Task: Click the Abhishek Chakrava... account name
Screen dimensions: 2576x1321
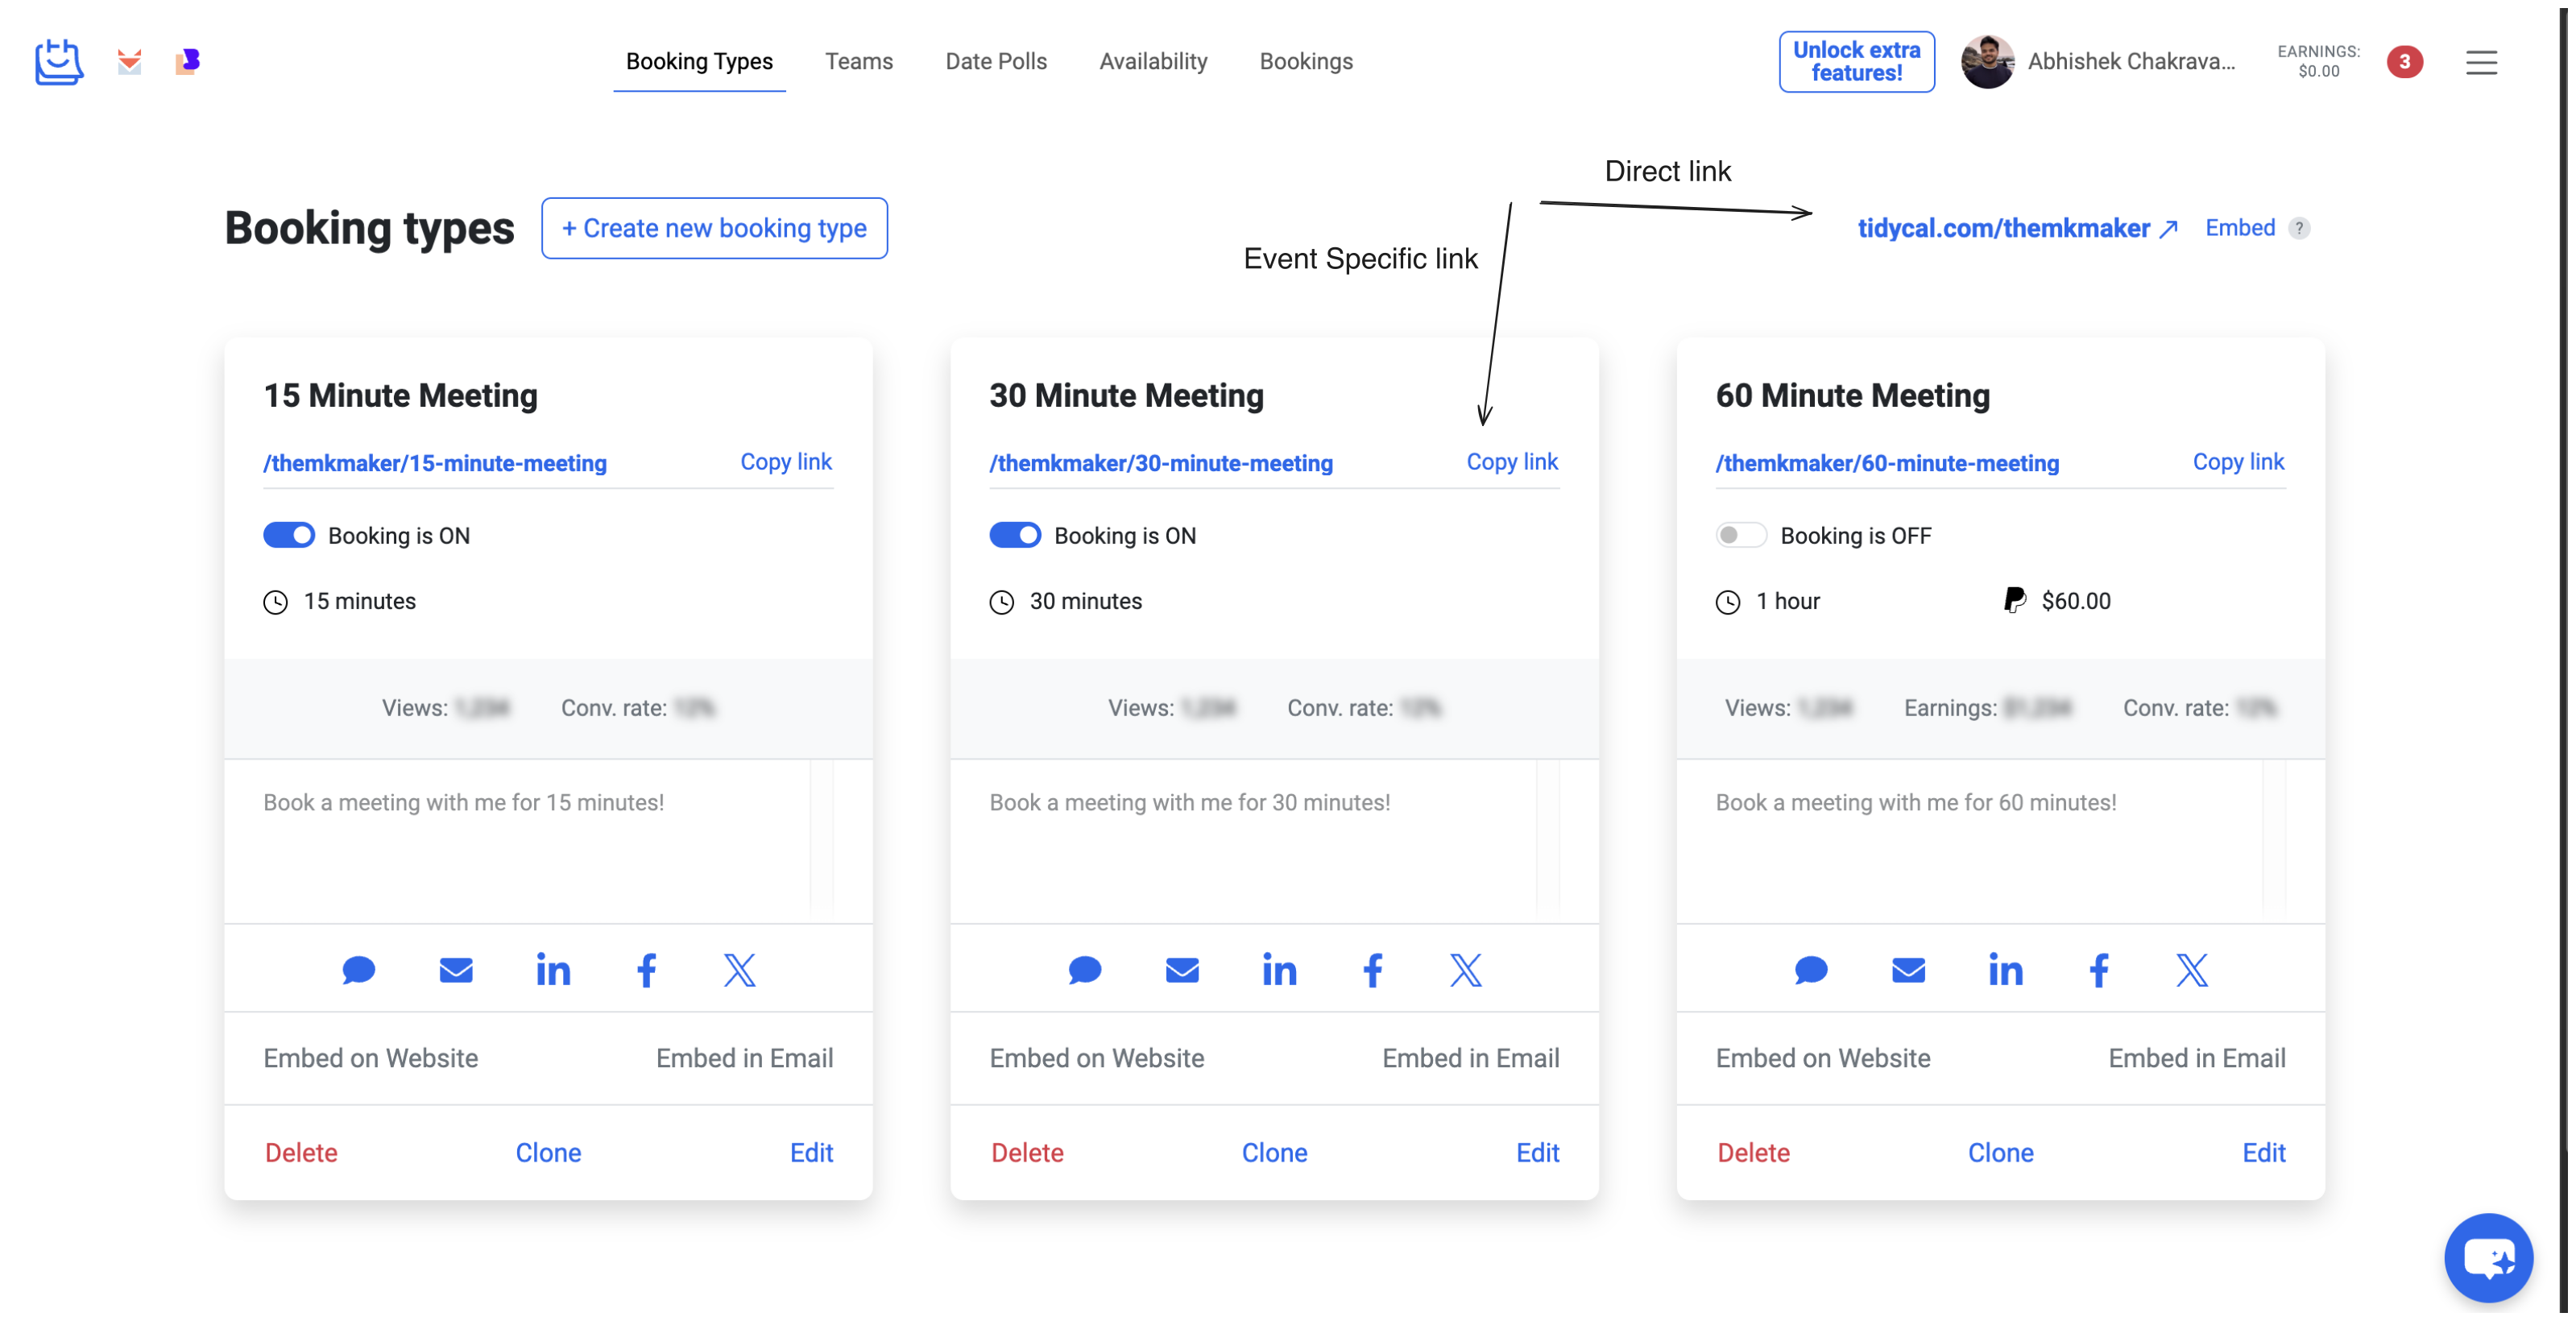Action: [x=2131, y=62]
